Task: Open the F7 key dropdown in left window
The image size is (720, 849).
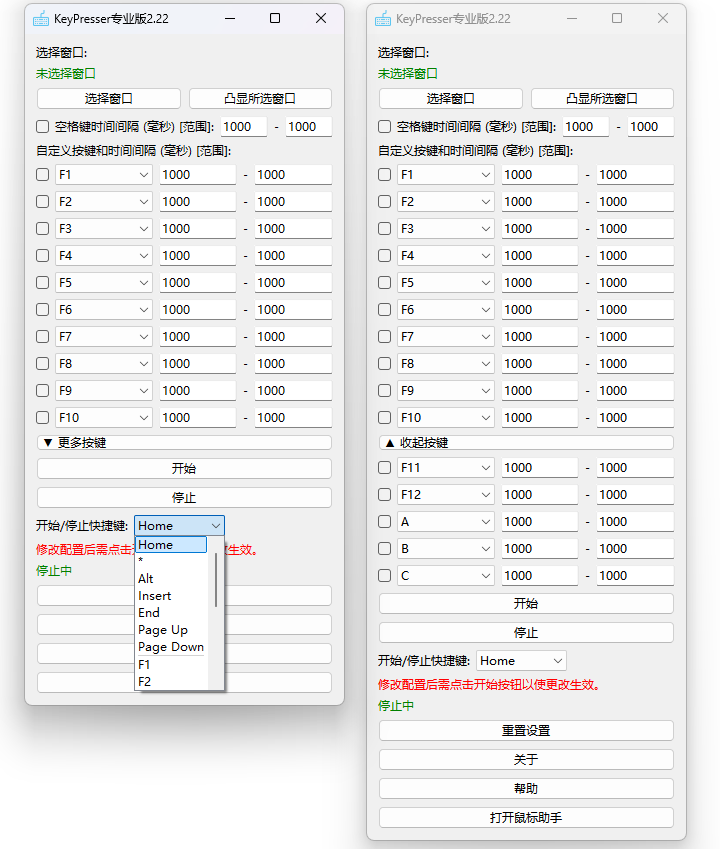Action: pyautogui.click(x=103, y=337)
